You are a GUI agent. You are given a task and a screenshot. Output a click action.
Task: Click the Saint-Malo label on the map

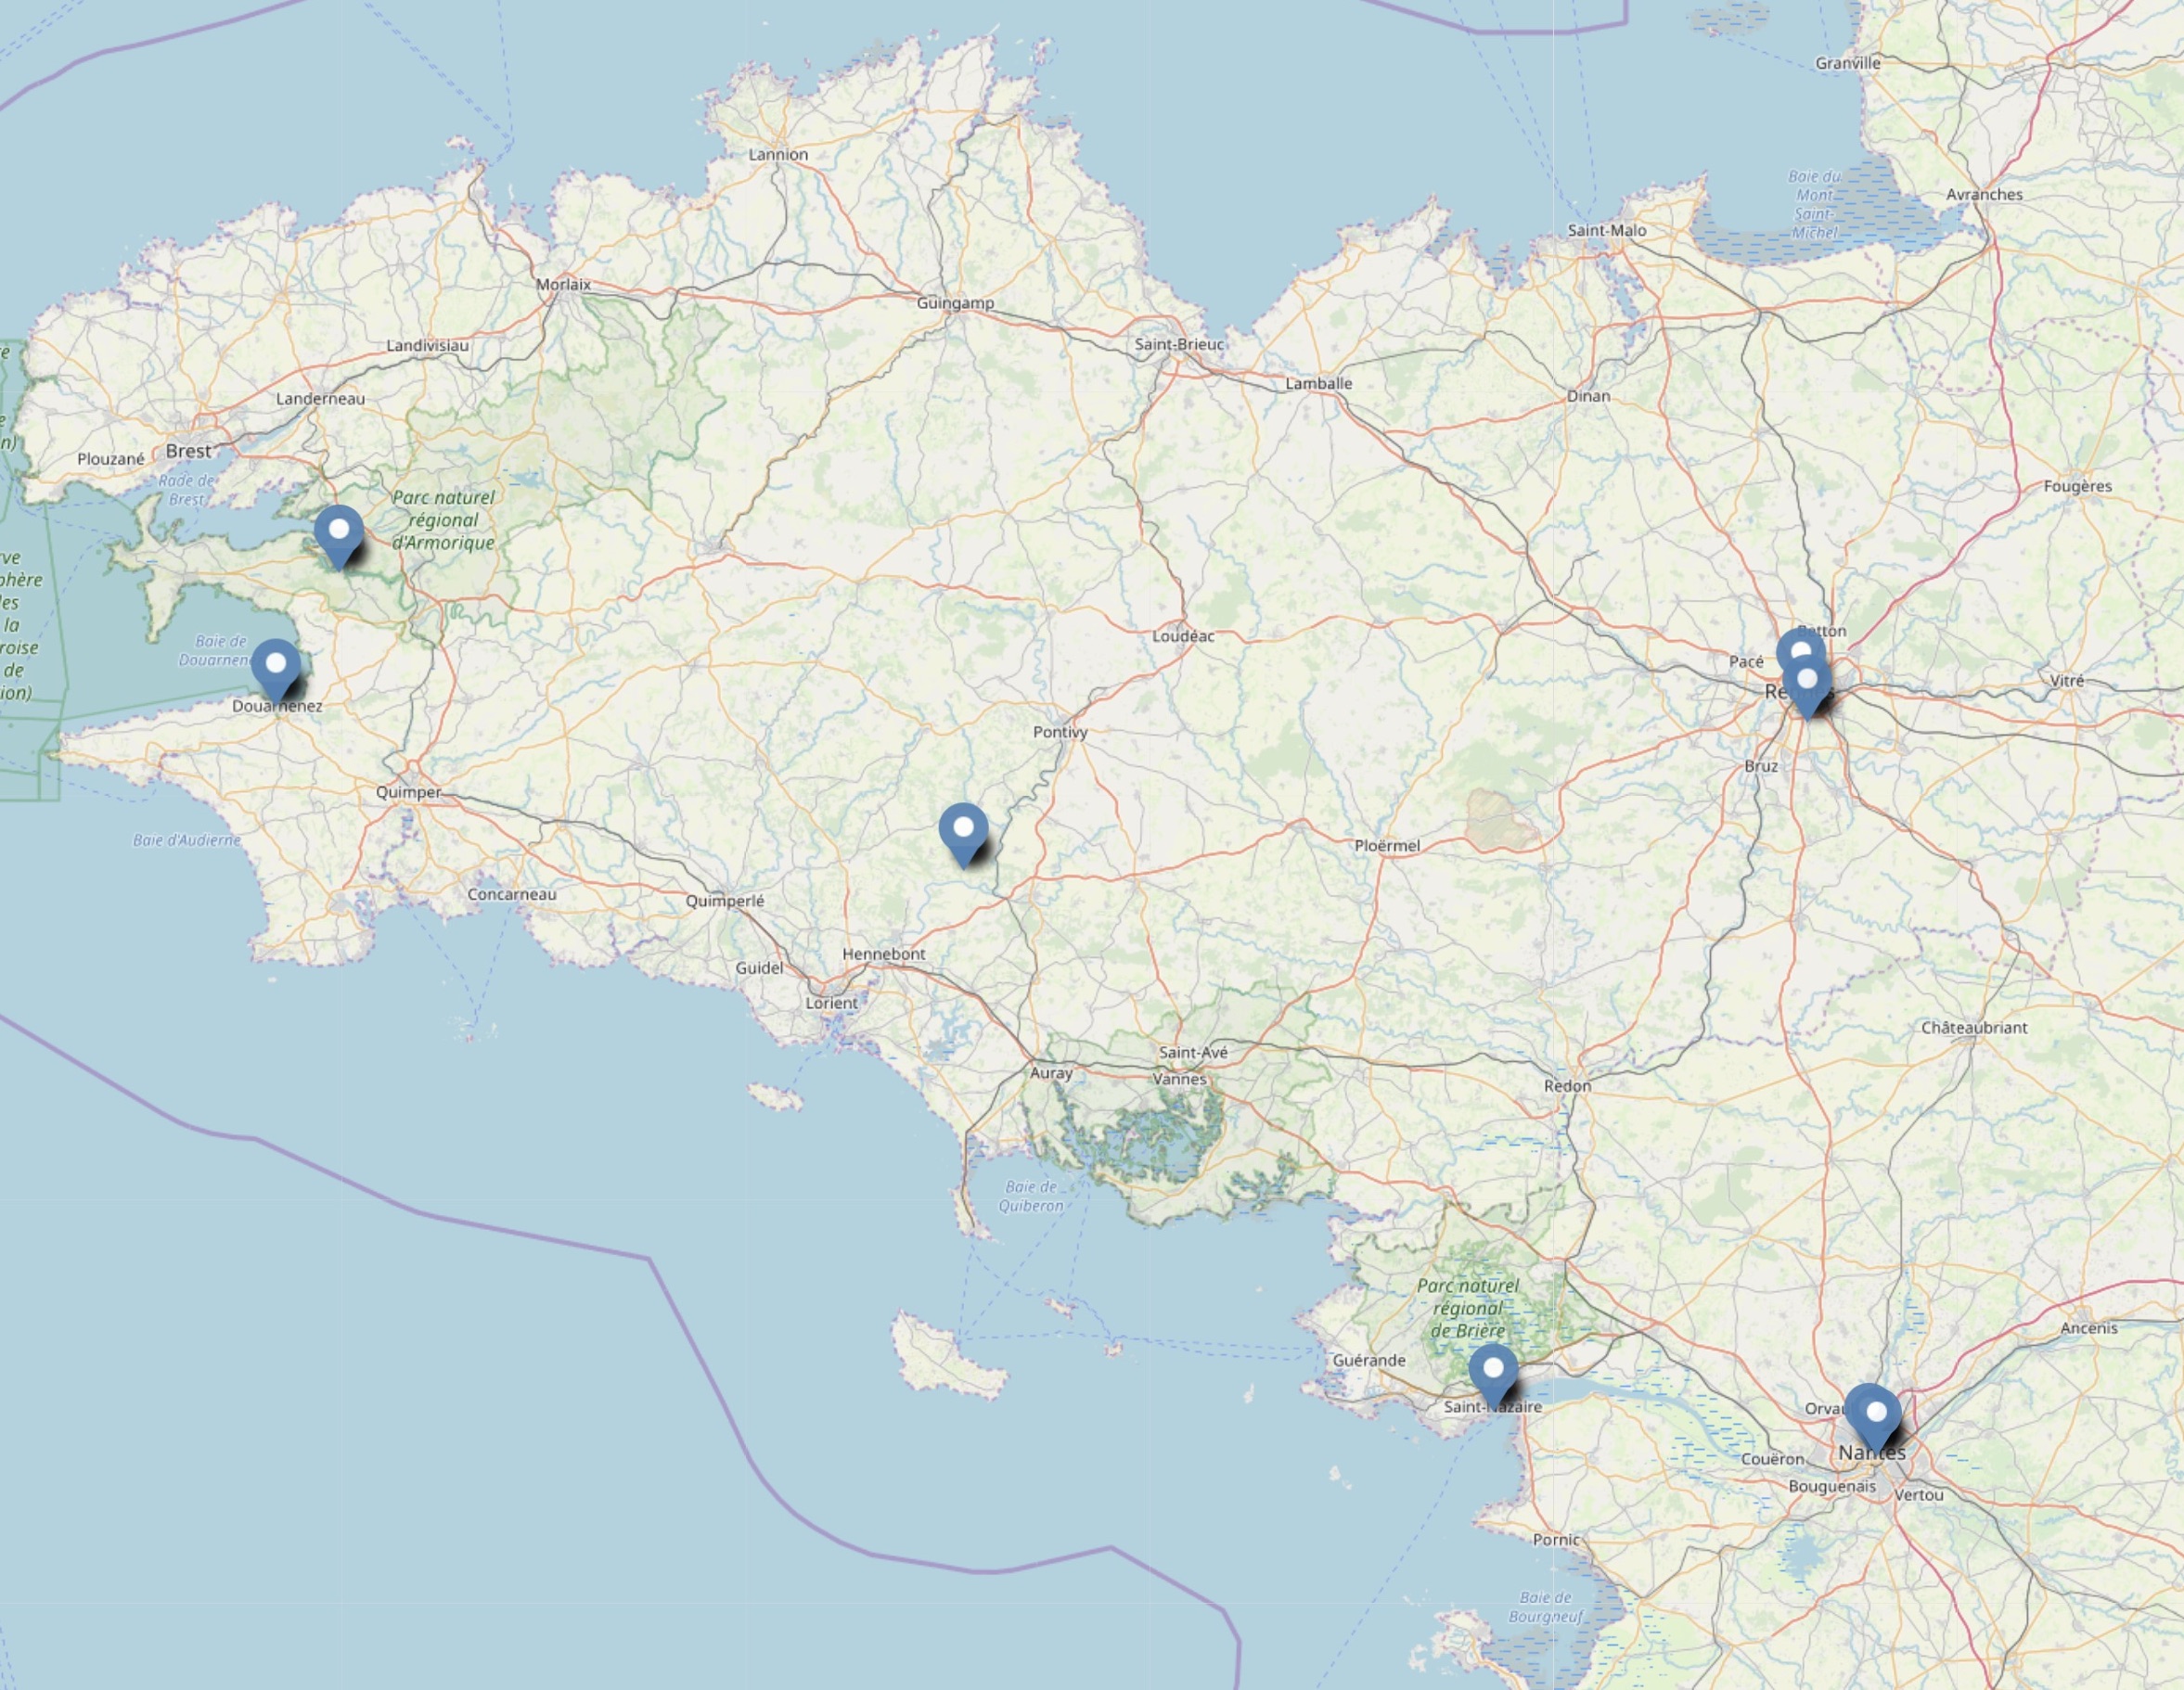pyautogui.click(x=1606, y=230)
